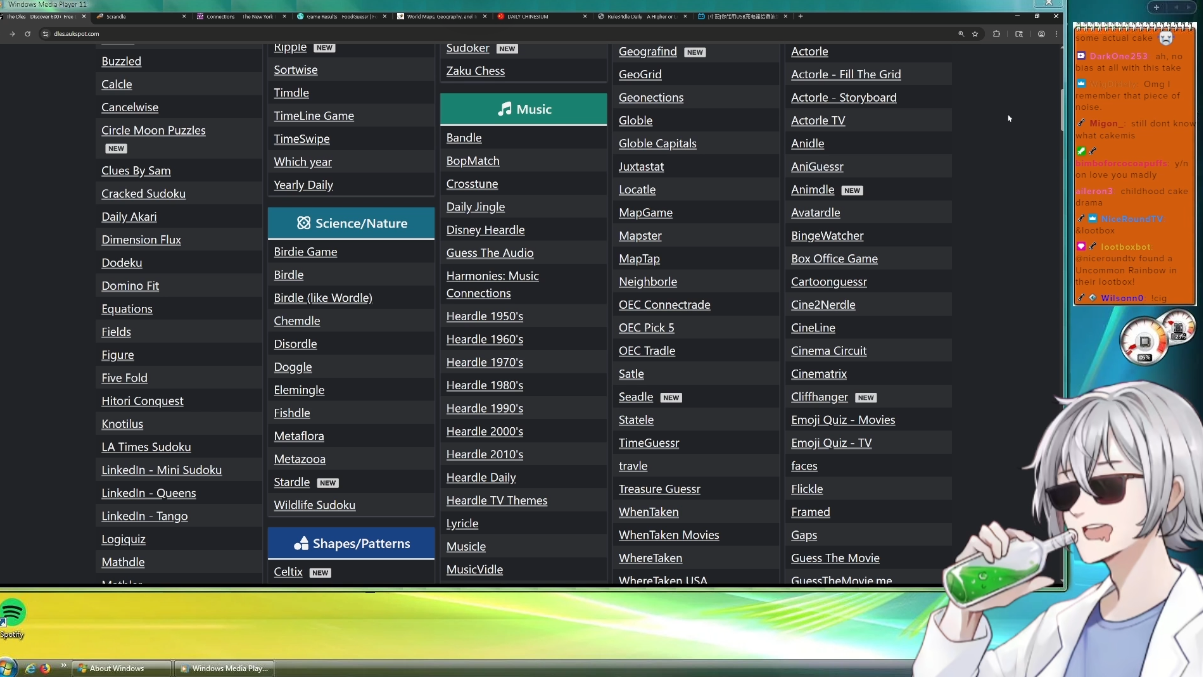Reload the page with refresh icon
The height and width of the screenshot is (677, 1203).
27,34
